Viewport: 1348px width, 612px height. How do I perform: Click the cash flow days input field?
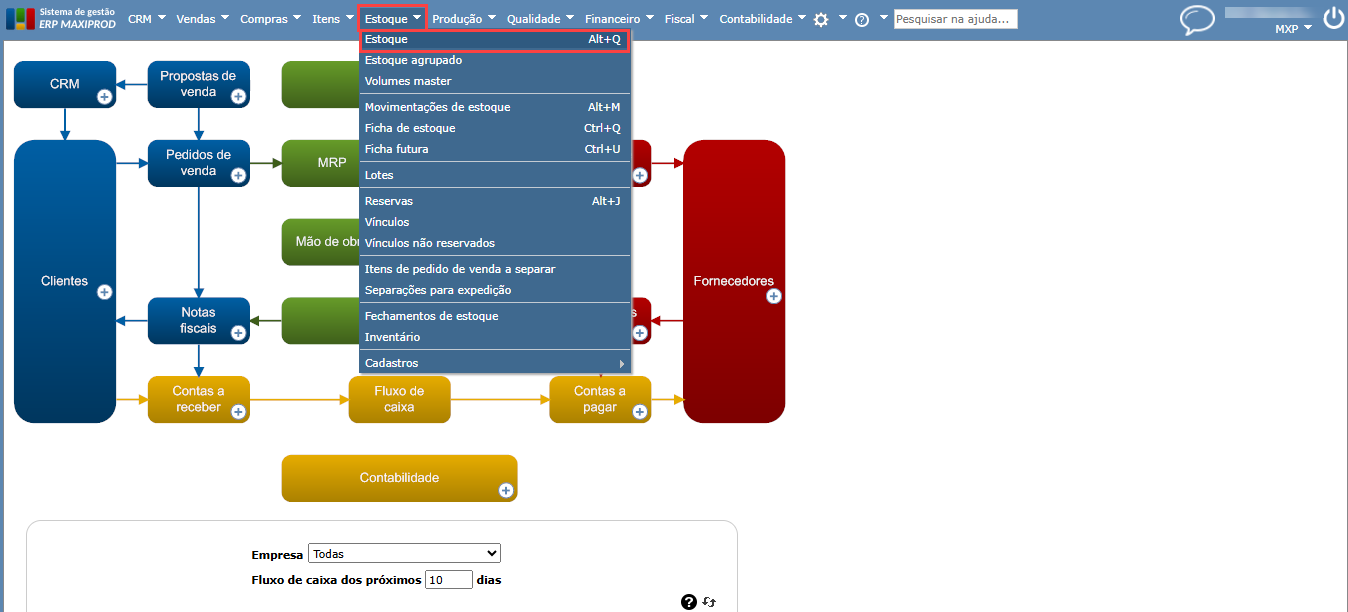449,580
